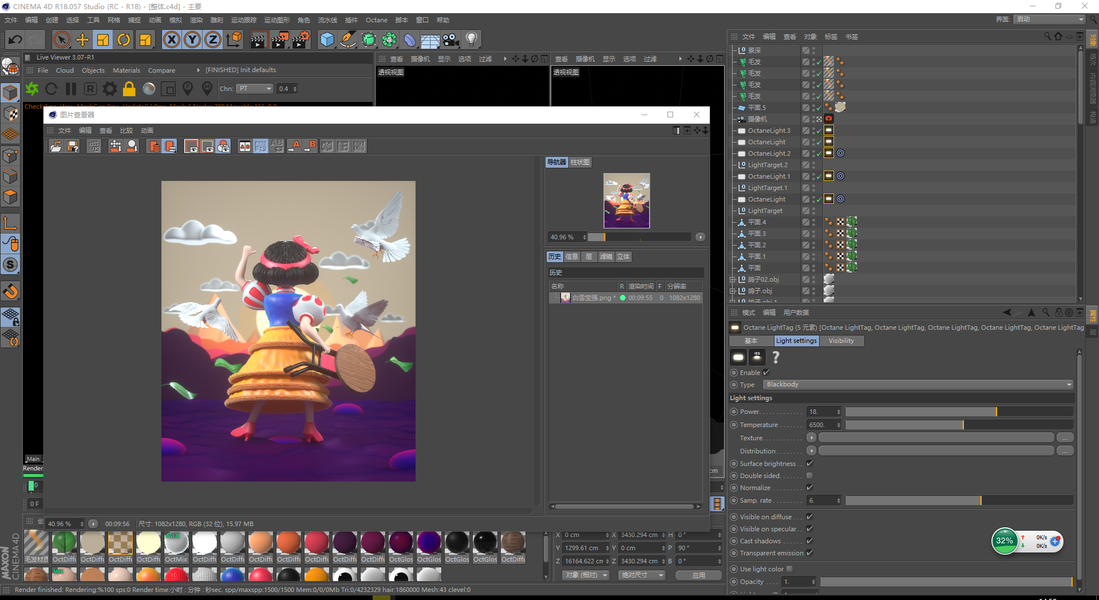This screenshot has height=600, width=1099.
Task: Add a cube primitive object
Action: (x=327, y=40)
